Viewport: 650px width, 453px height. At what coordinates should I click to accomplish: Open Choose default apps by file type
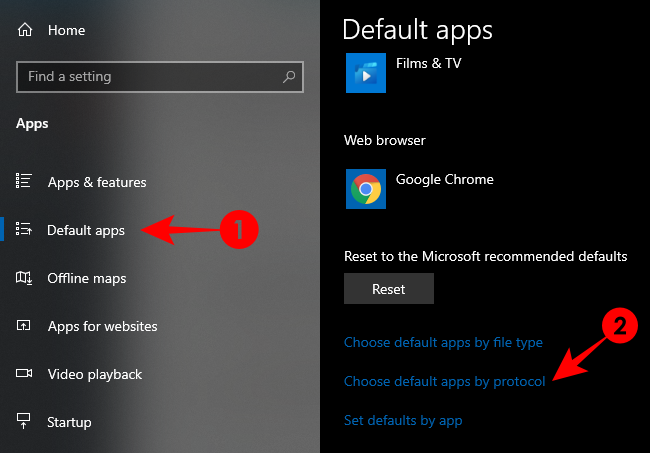point(443,342)
